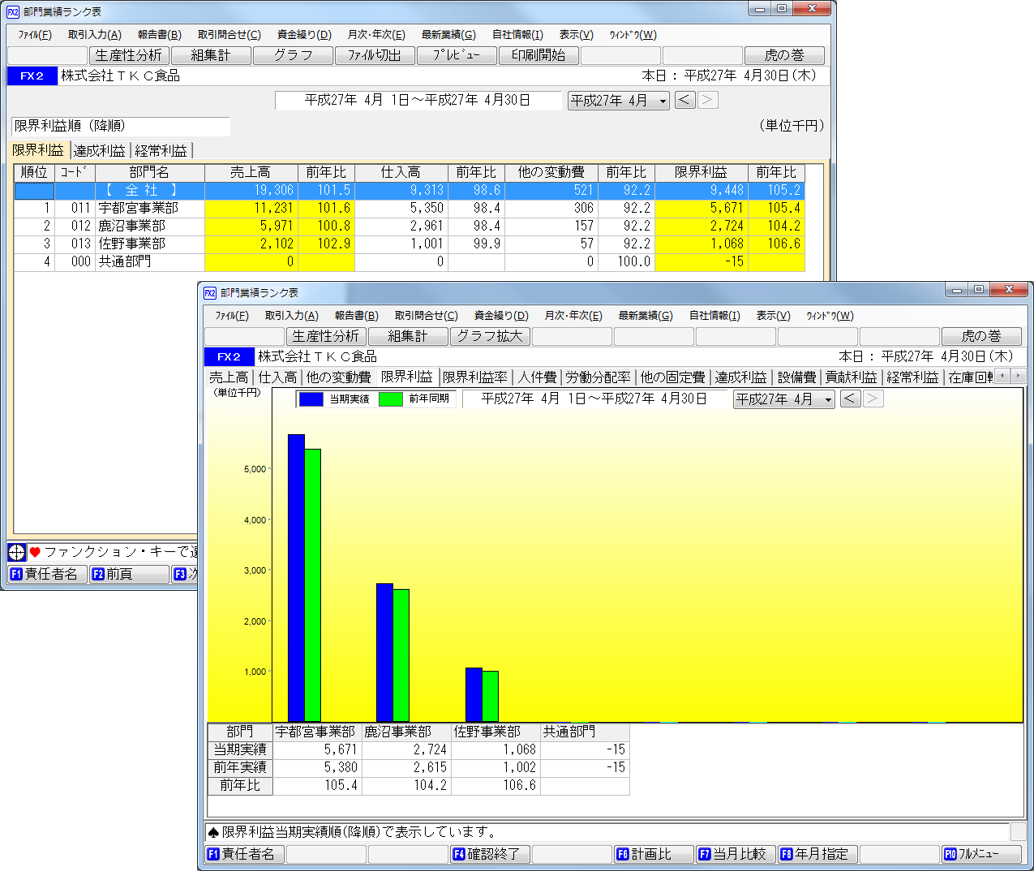Open ファイル(F) menu in back window
This screenshot has width=1034, height=871.
pos(35,35)
